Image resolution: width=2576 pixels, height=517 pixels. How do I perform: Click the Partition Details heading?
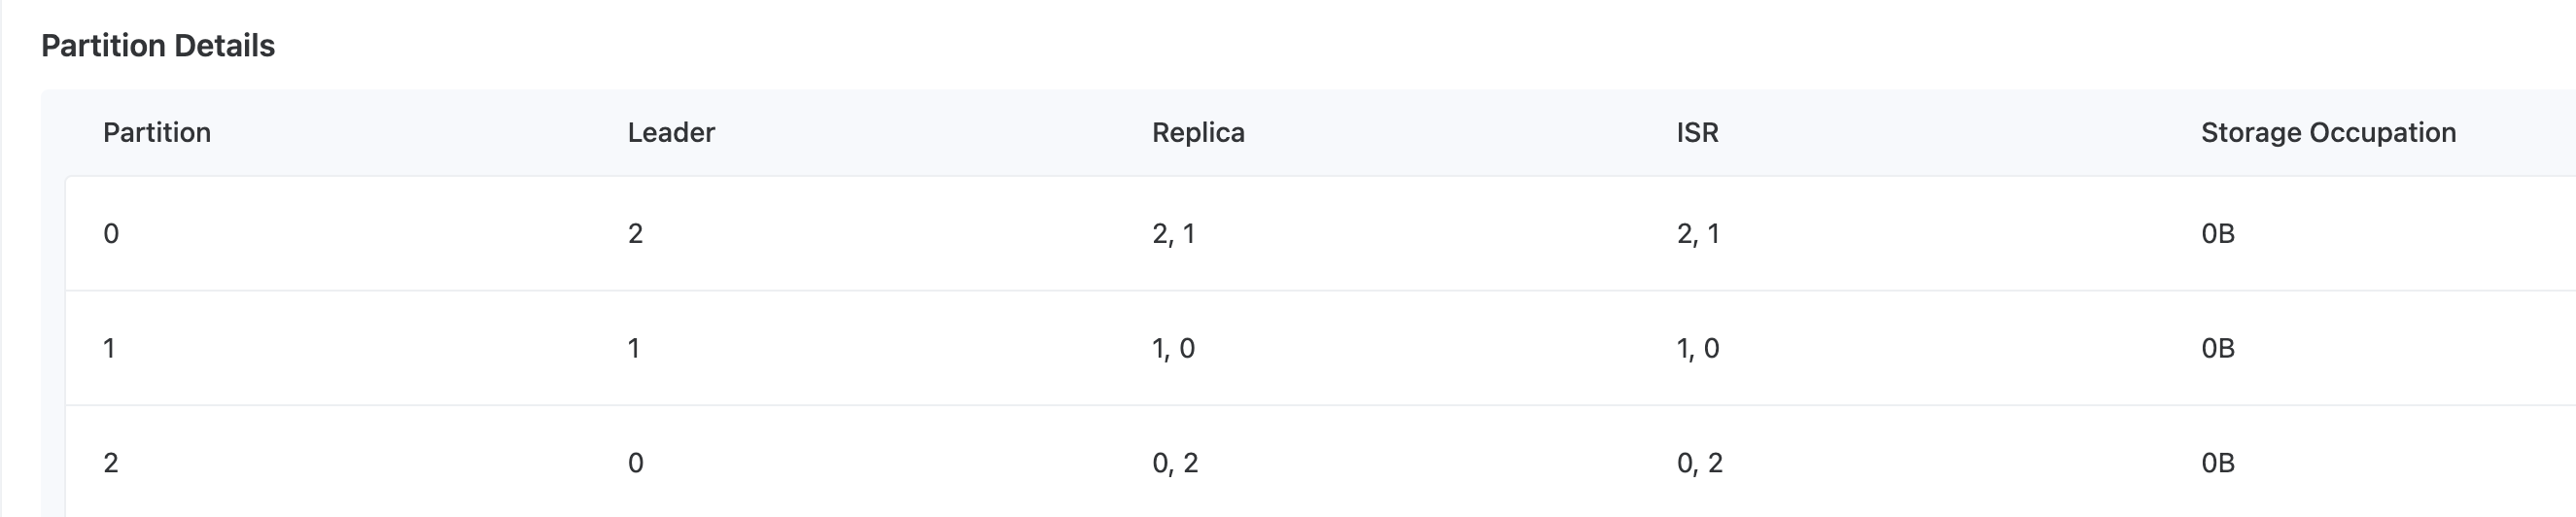(x=158, y=46)
